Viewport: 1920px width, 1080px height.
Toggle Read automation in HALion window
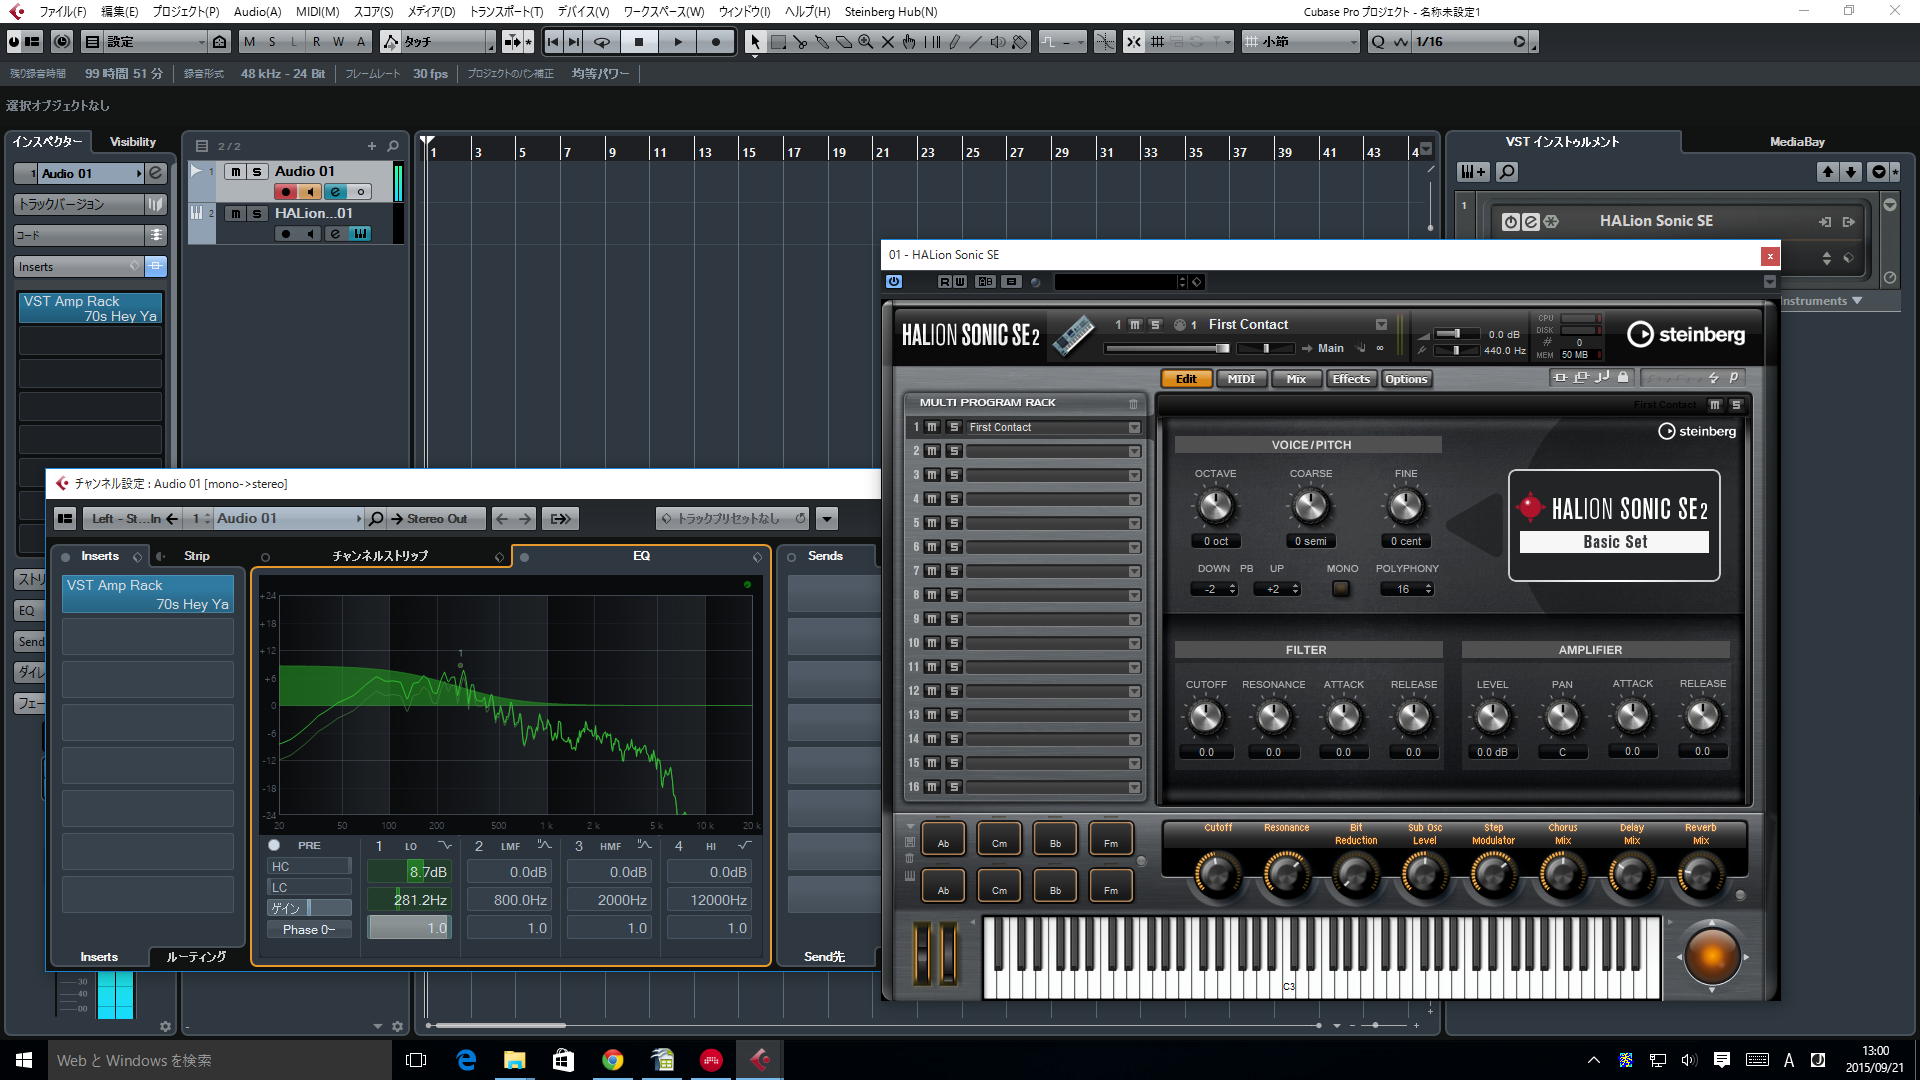(x=944, y=282)
